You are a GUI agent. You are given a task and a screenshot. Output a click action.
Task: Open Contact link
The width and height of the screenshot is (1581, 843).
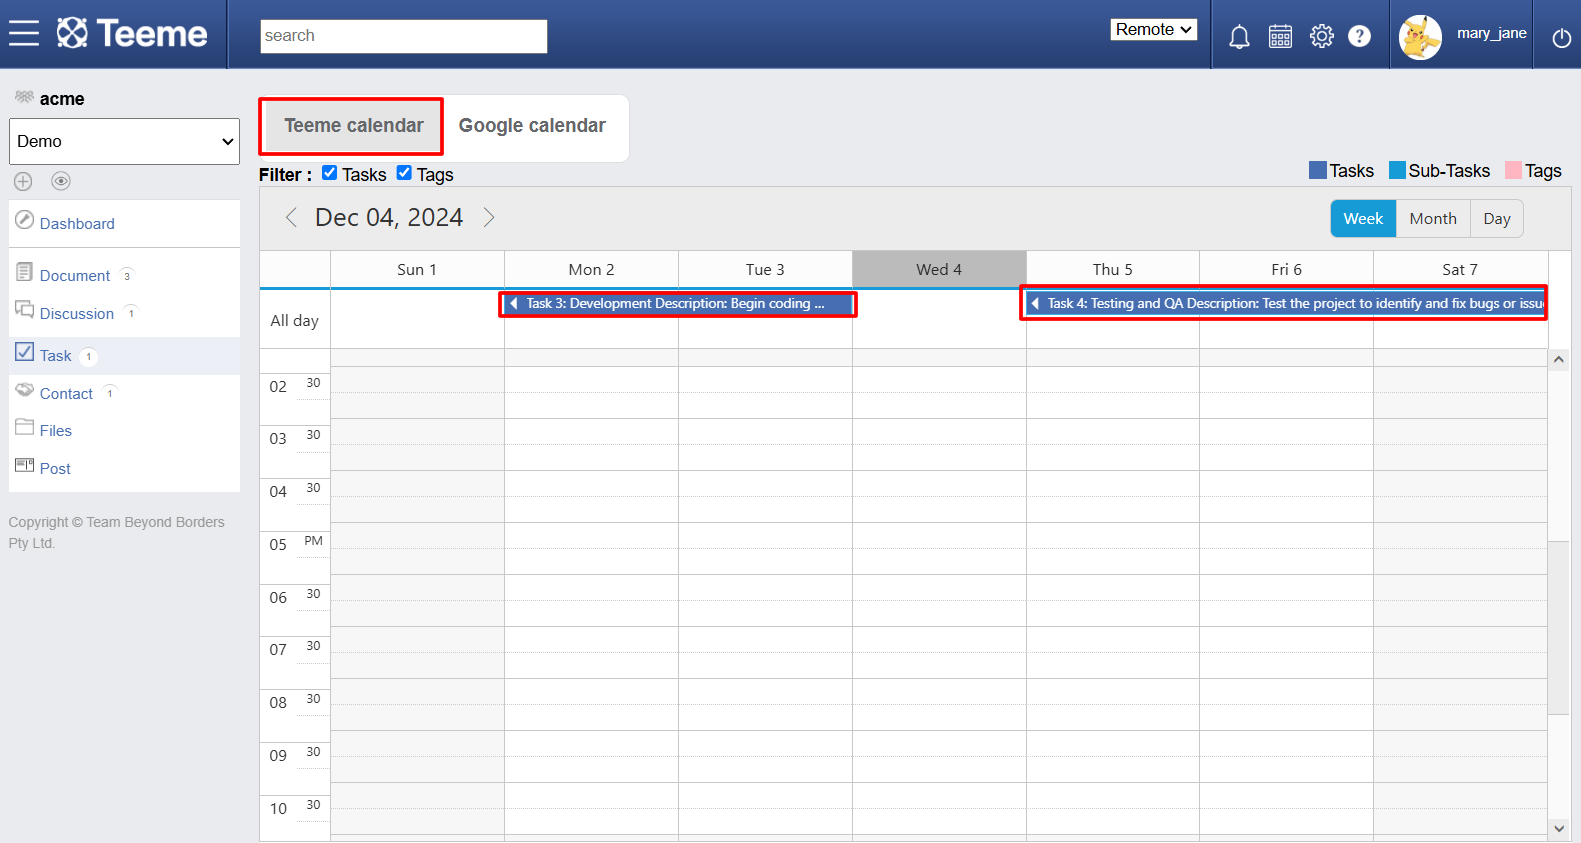[66, 394]
